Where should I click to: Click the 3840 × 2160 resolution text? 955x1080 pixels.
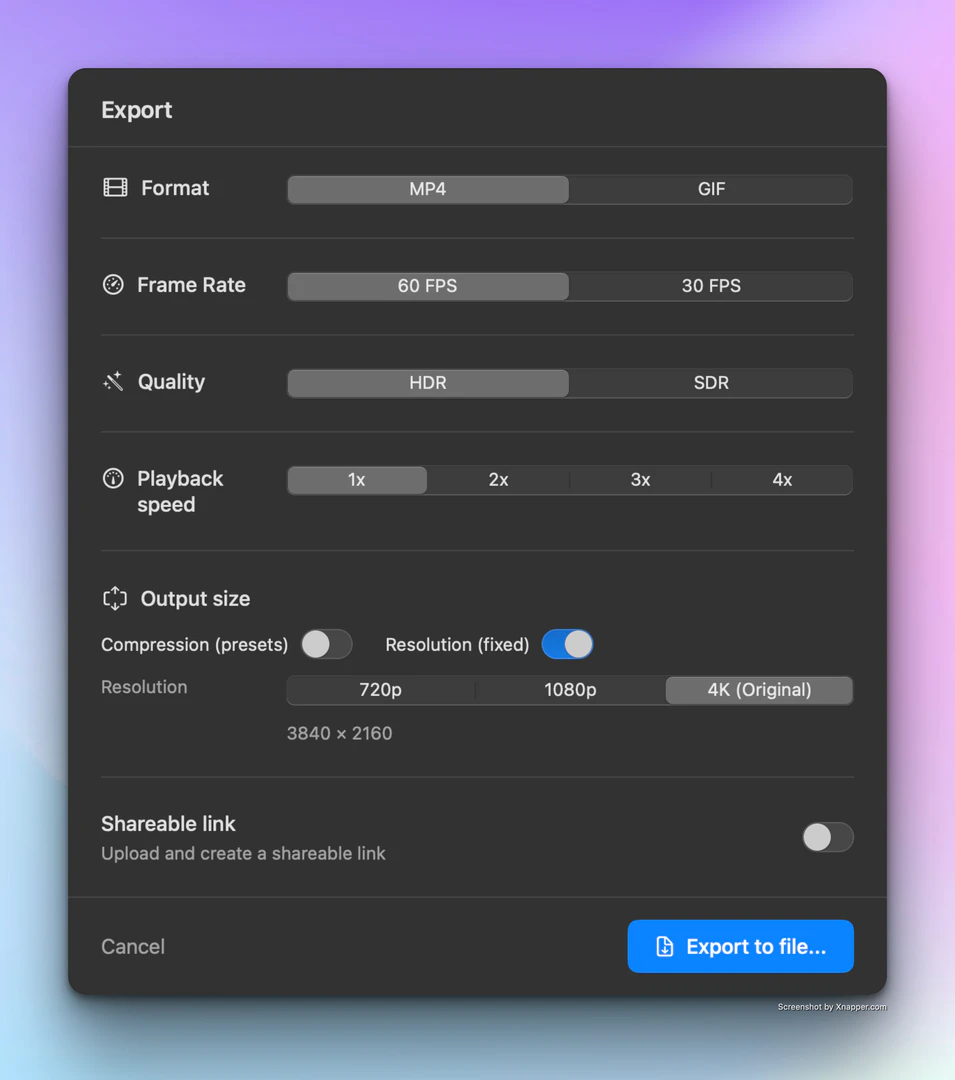tap(339, 733)
